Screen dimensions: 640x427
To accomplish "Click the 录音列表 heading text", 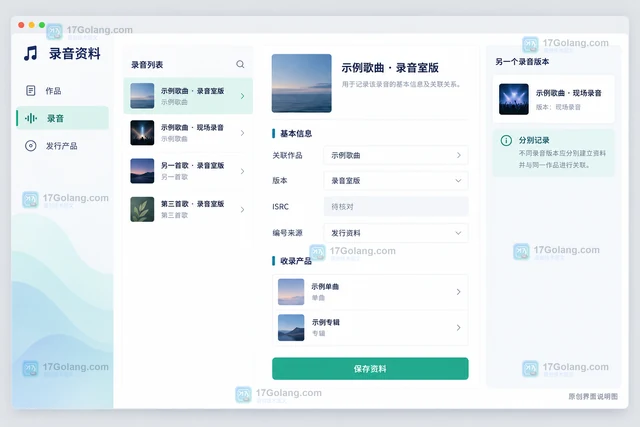I will click(147, 64).
